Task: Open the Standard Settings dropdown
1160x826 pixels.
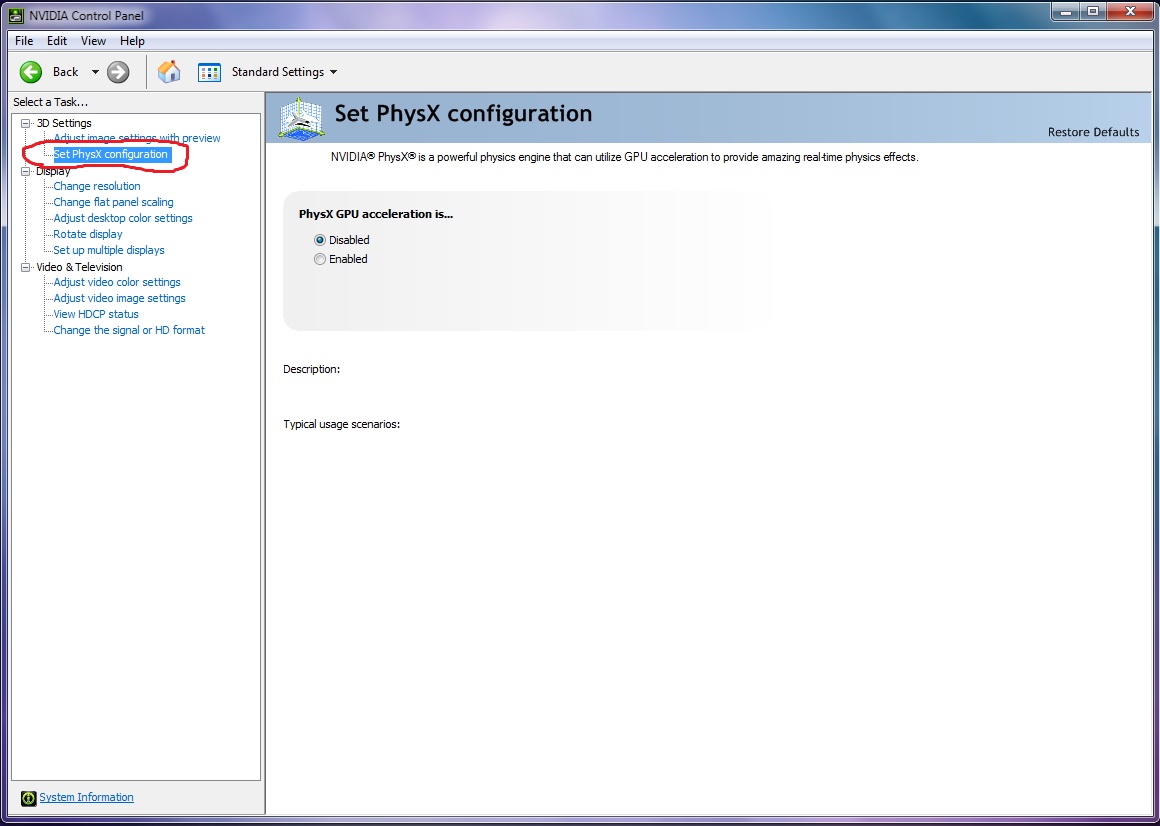Action: [284, 72]
